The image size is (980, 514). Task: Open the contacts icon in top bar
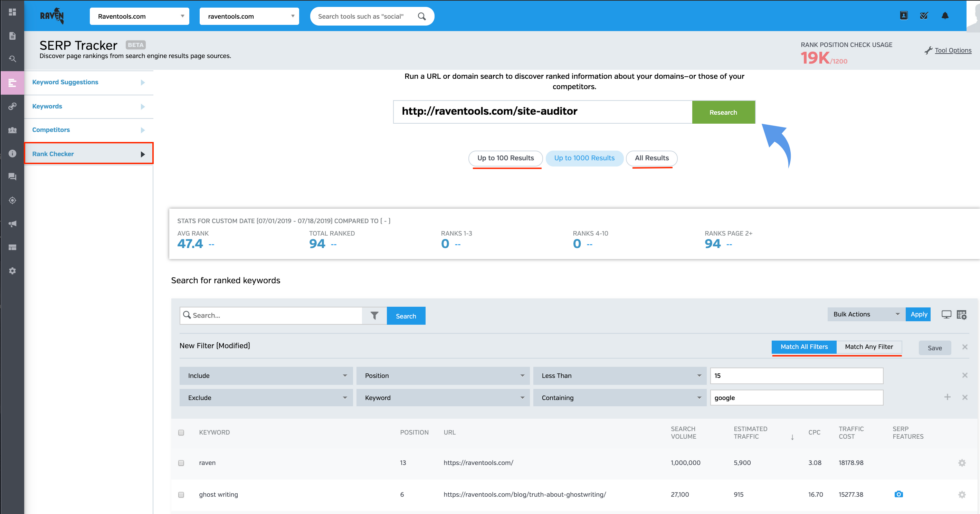904,16
